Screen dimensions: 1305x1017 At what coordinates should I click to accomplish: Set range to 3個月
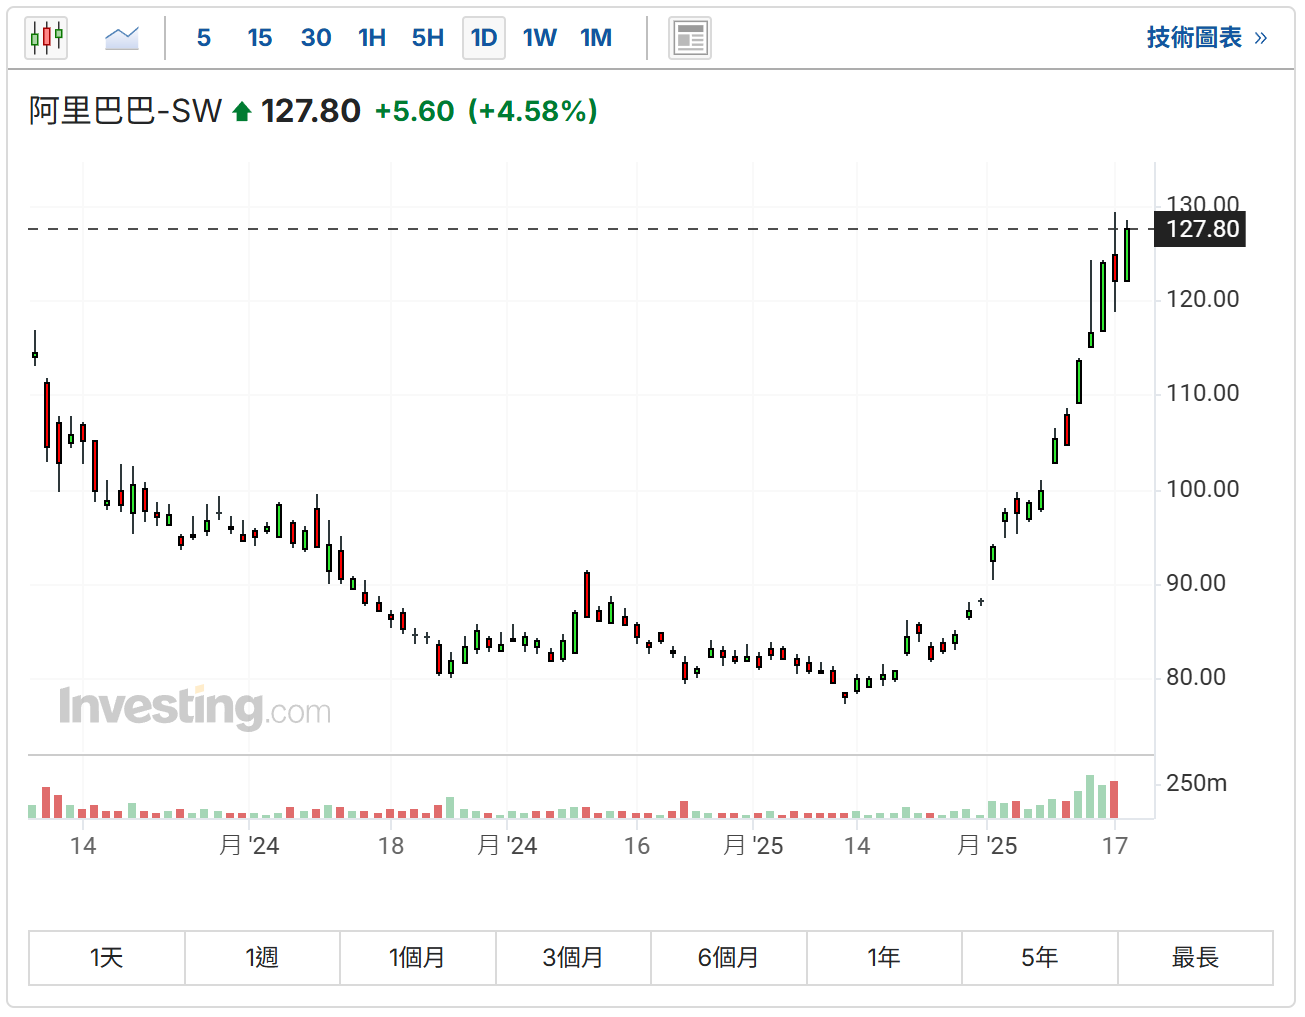[573, 958]
